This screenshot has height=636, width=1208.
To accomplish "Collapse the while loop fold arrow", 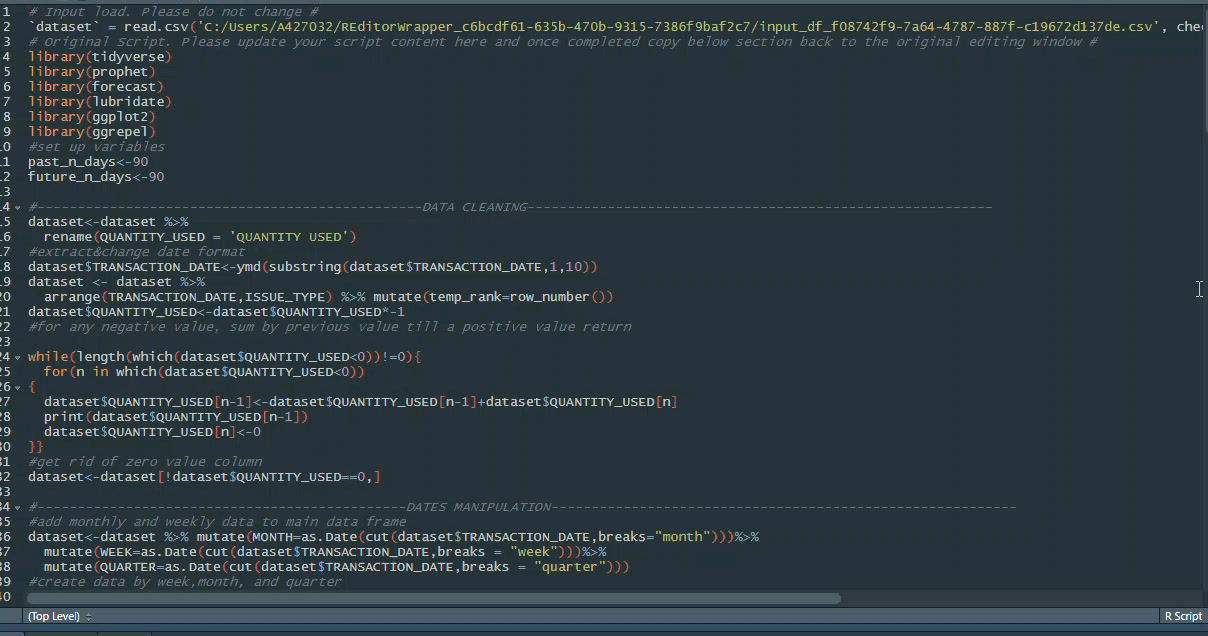I will 20,357.
